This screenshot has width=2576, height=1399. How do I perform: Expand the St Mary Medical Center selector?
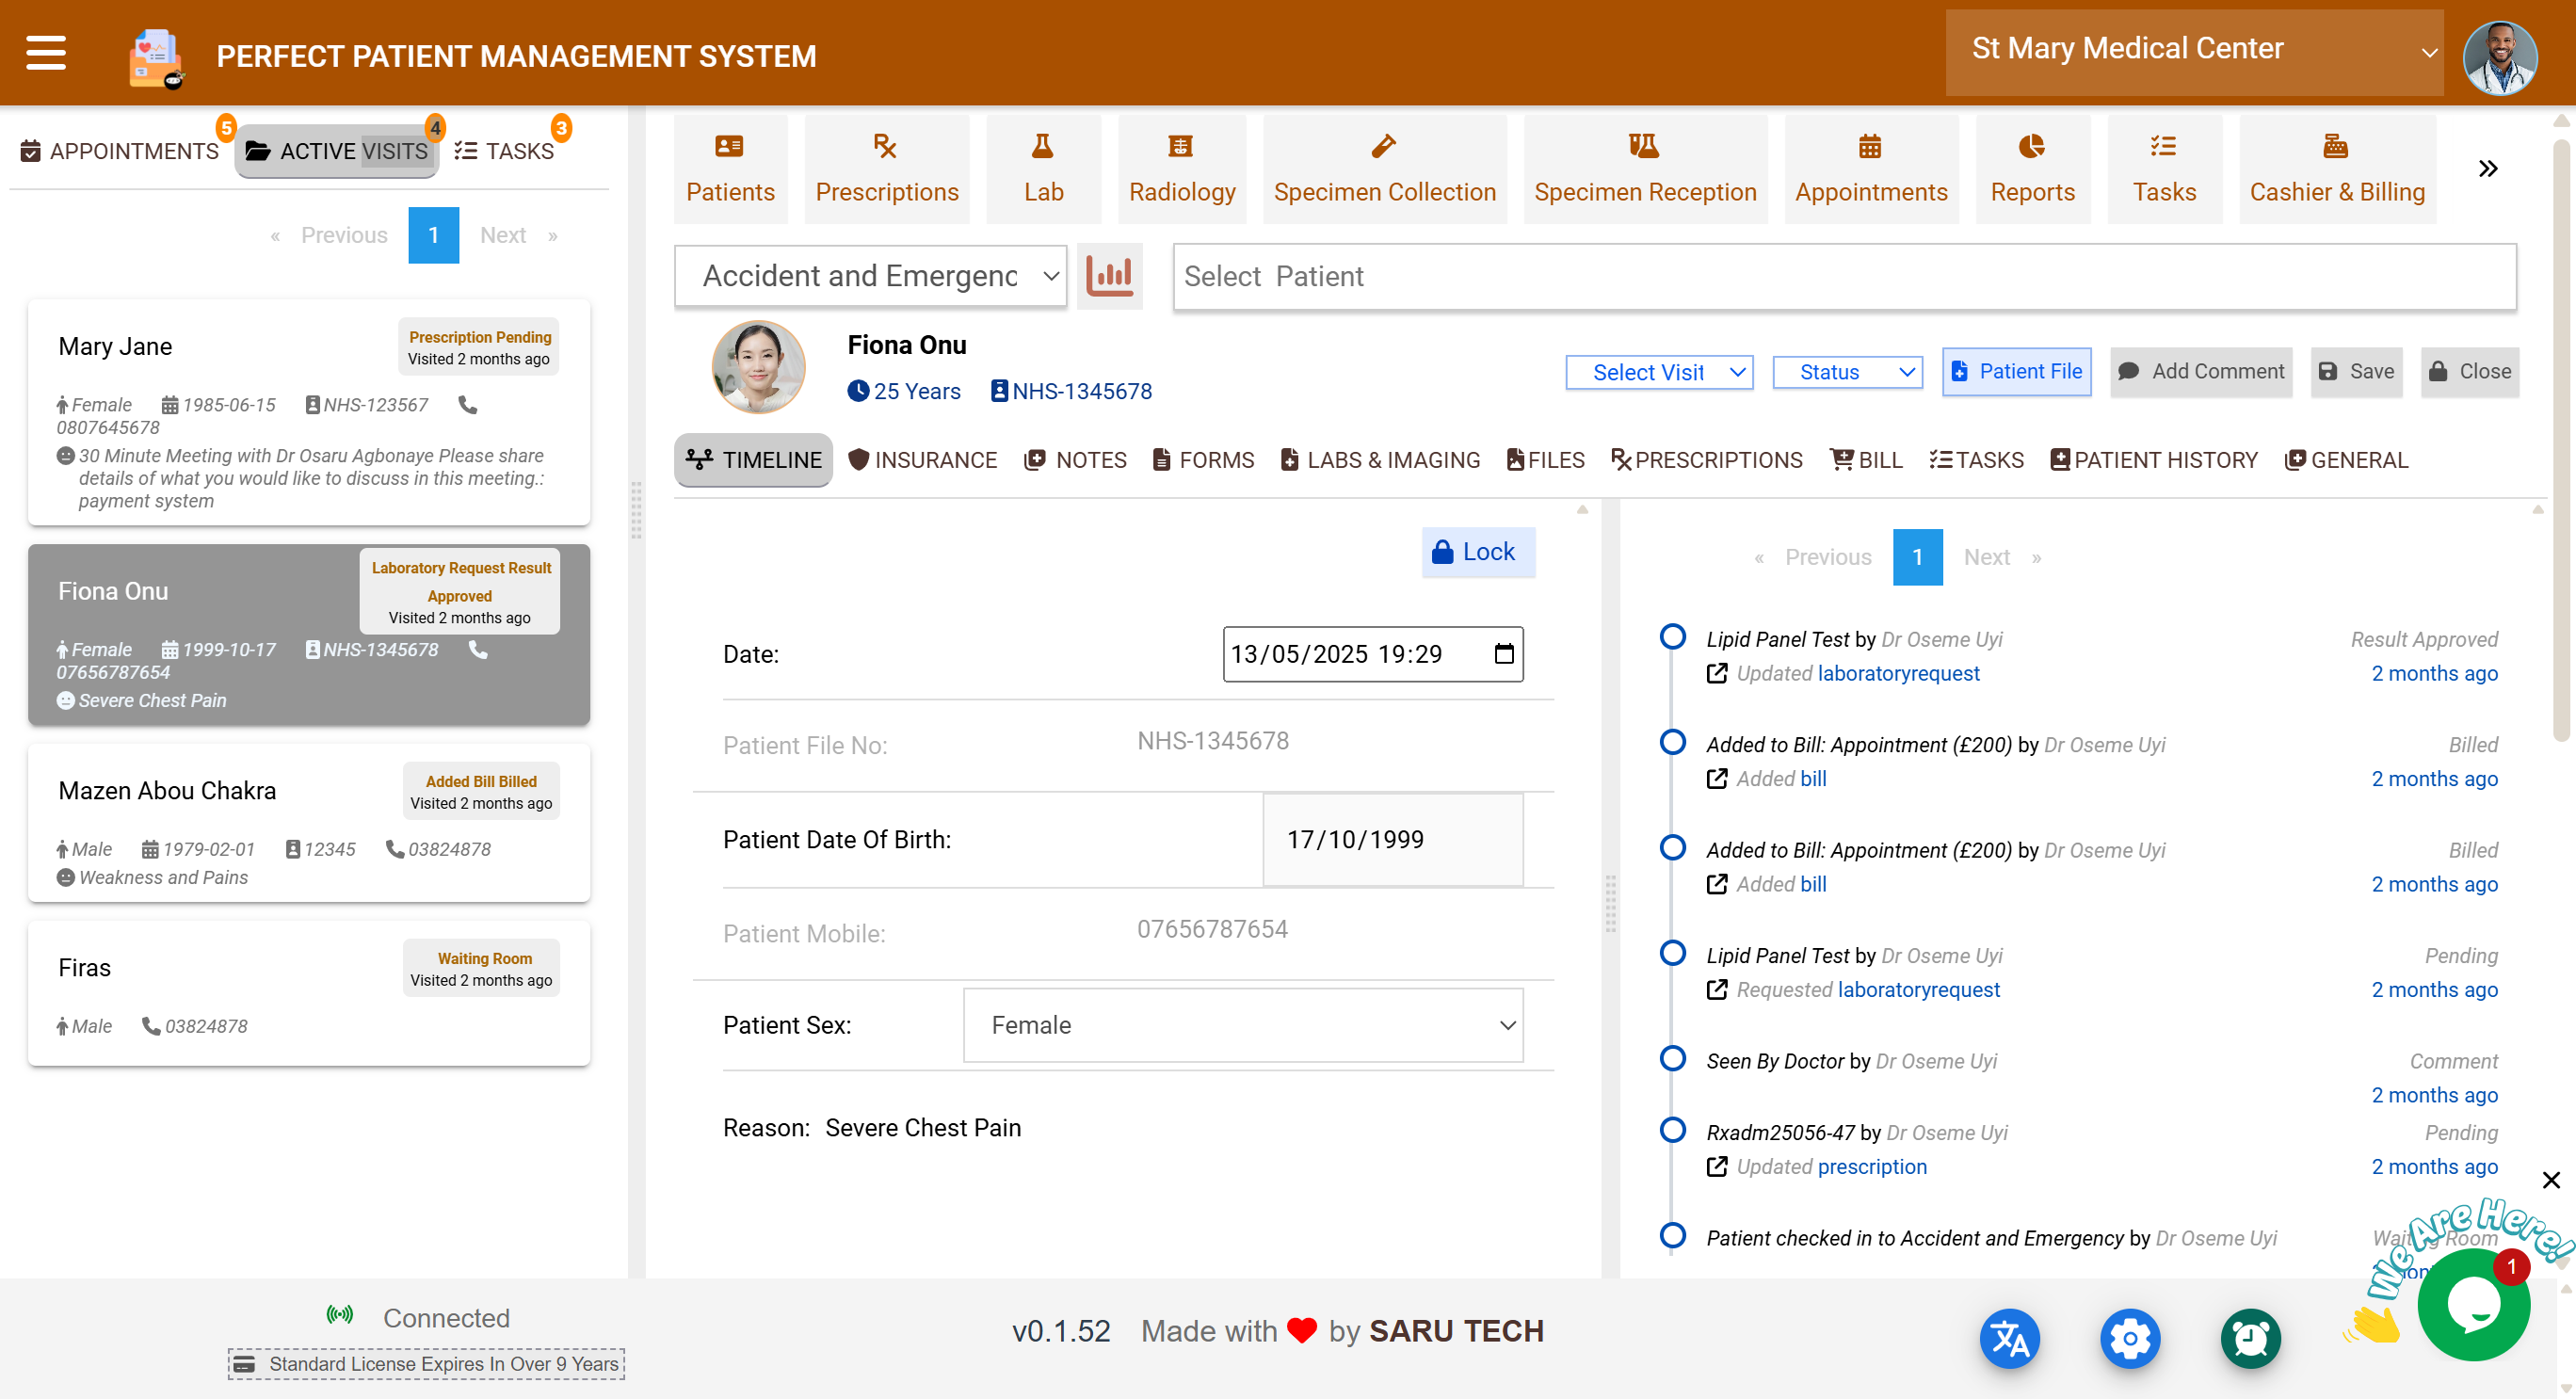click(2194, 53)
